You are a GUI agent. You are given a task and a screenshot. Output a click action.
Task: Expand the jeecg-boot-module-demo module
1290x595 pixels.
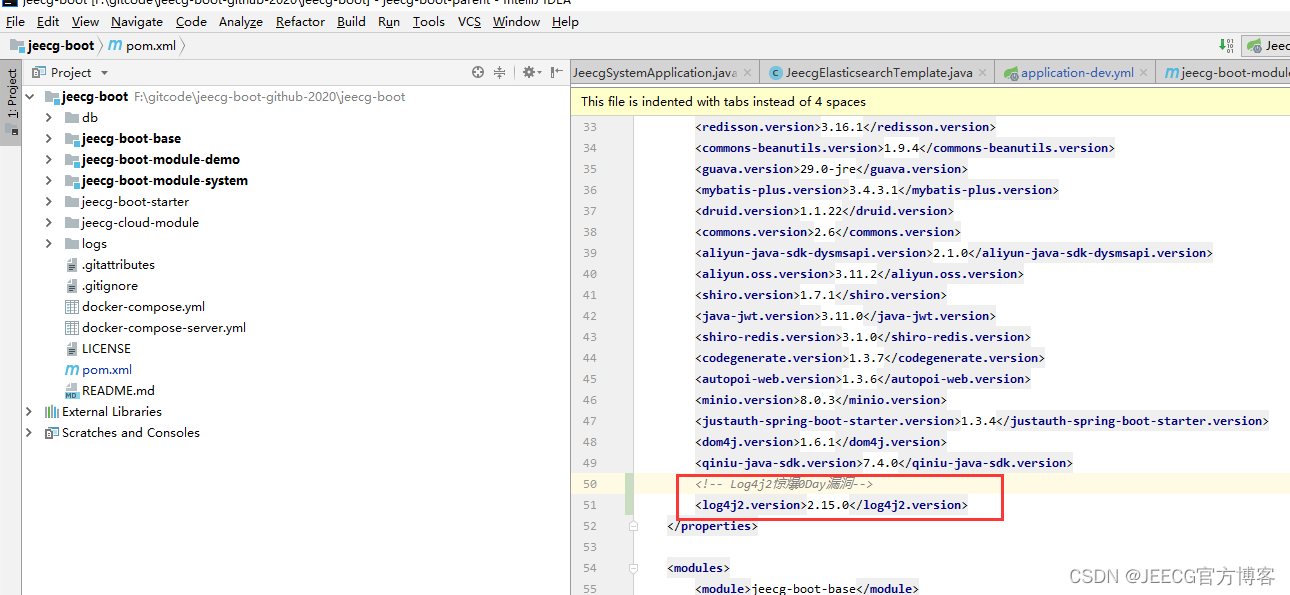tap(49, 160)
